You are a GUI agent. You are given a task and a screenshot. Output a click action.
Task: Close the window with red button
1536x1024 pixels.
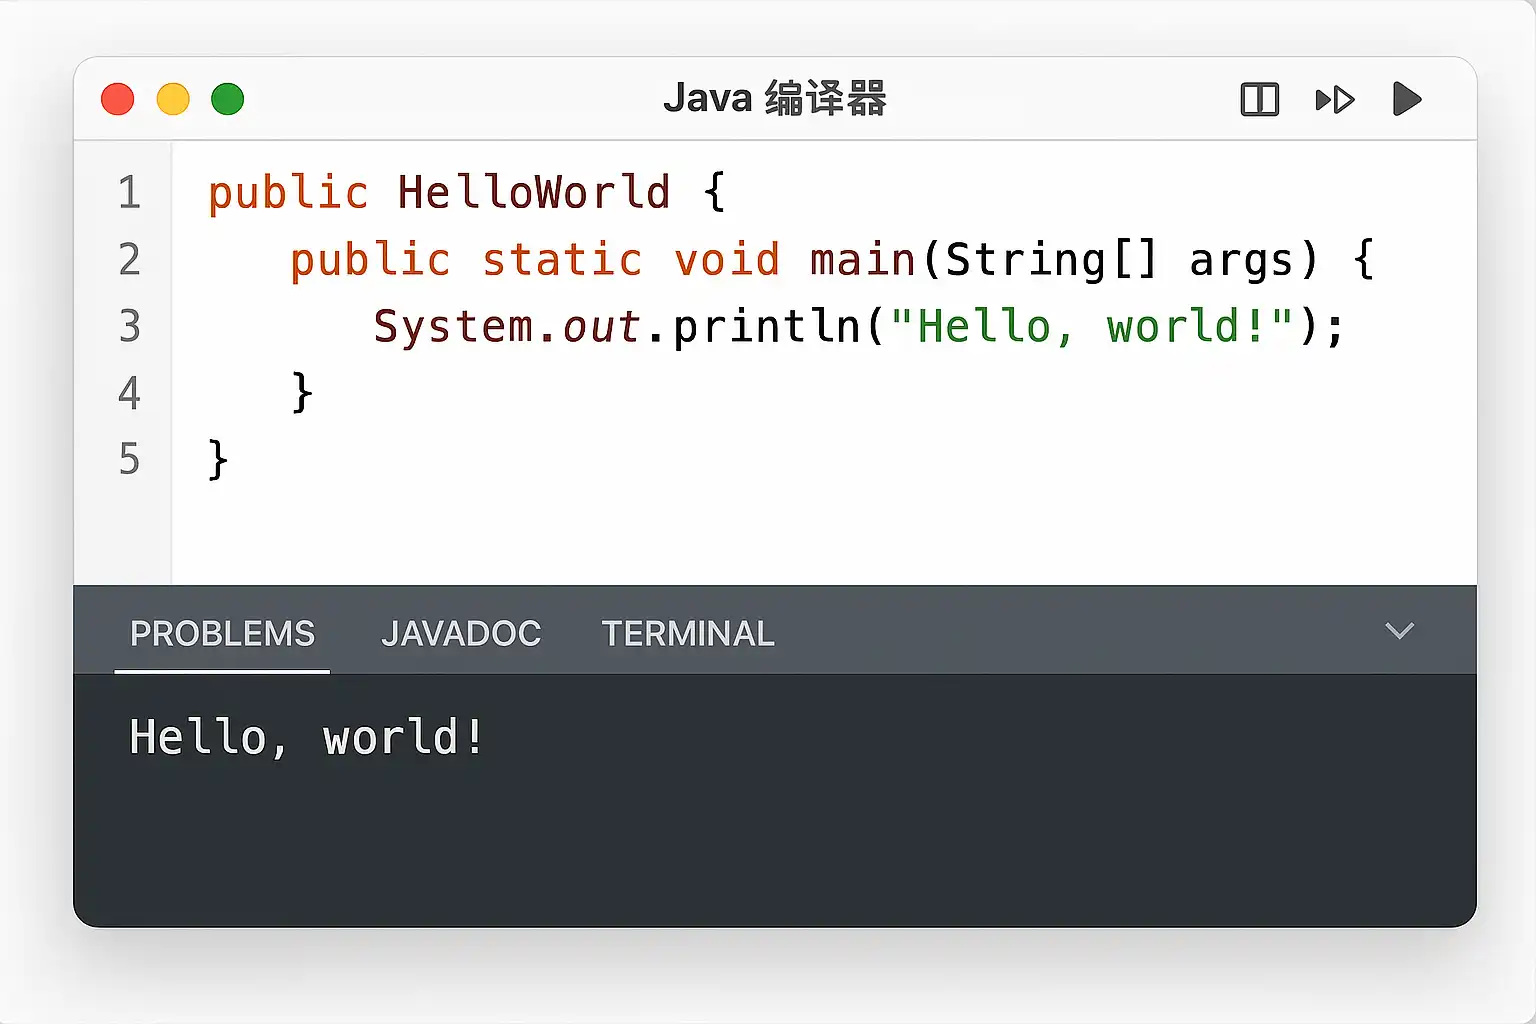tap(118, 99)
